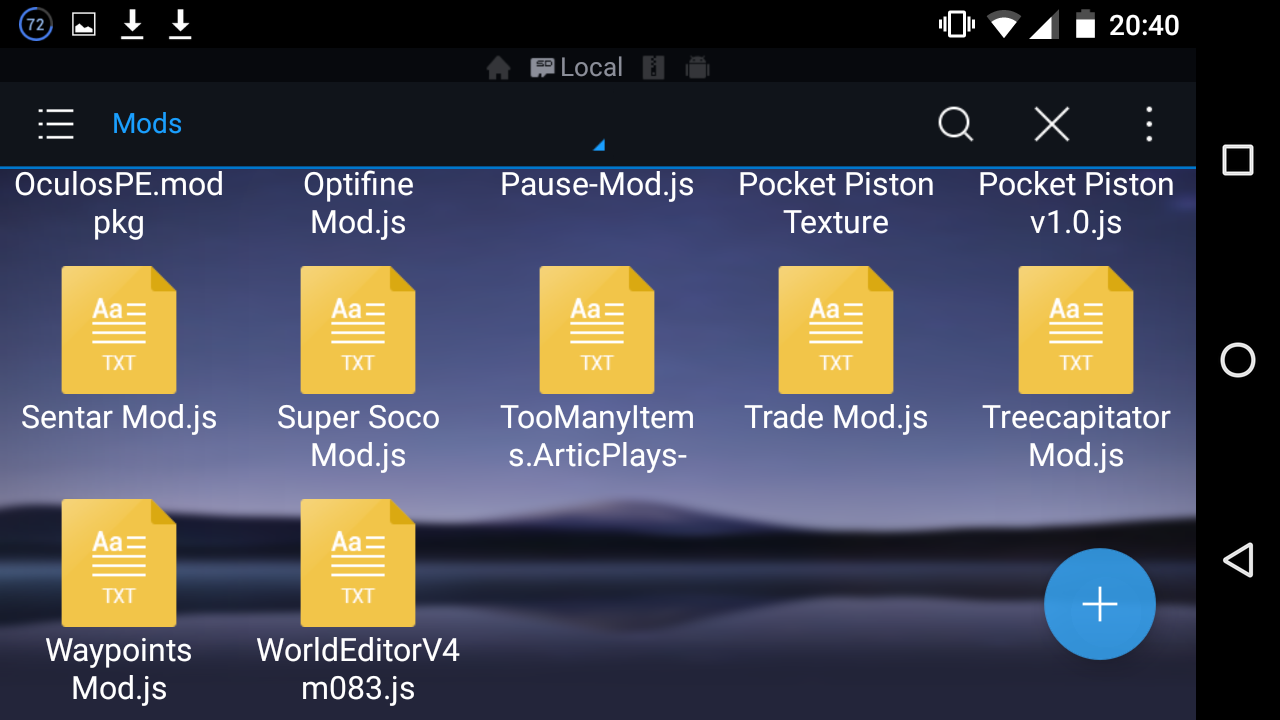Image resolution: width=1280 pixels, height=720 pixels.
Task: Open the first download notification icon
Action: (132, 24)
